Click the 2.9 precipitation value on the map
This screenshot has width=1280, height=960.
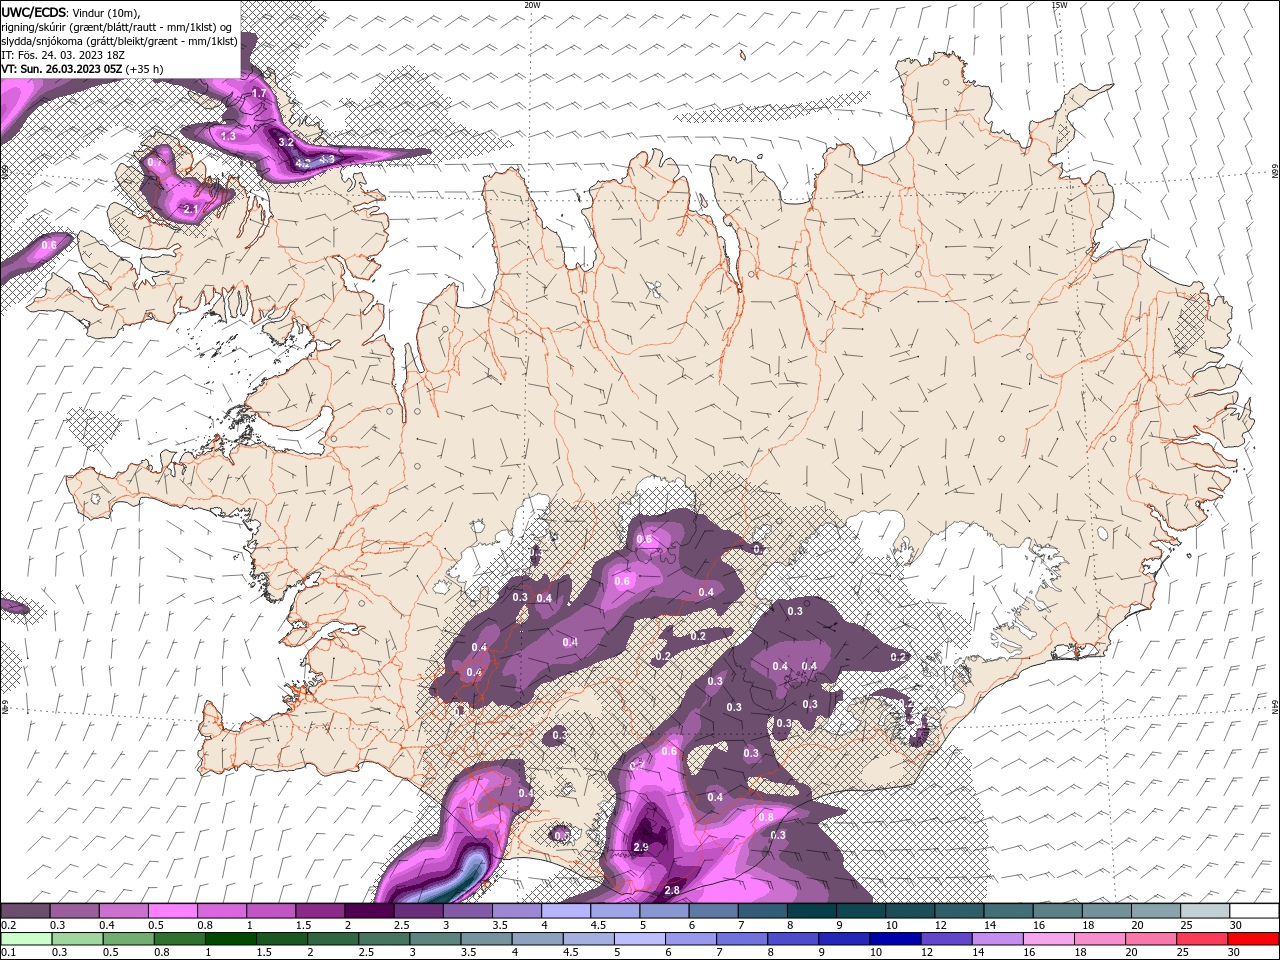coord(642,847)
